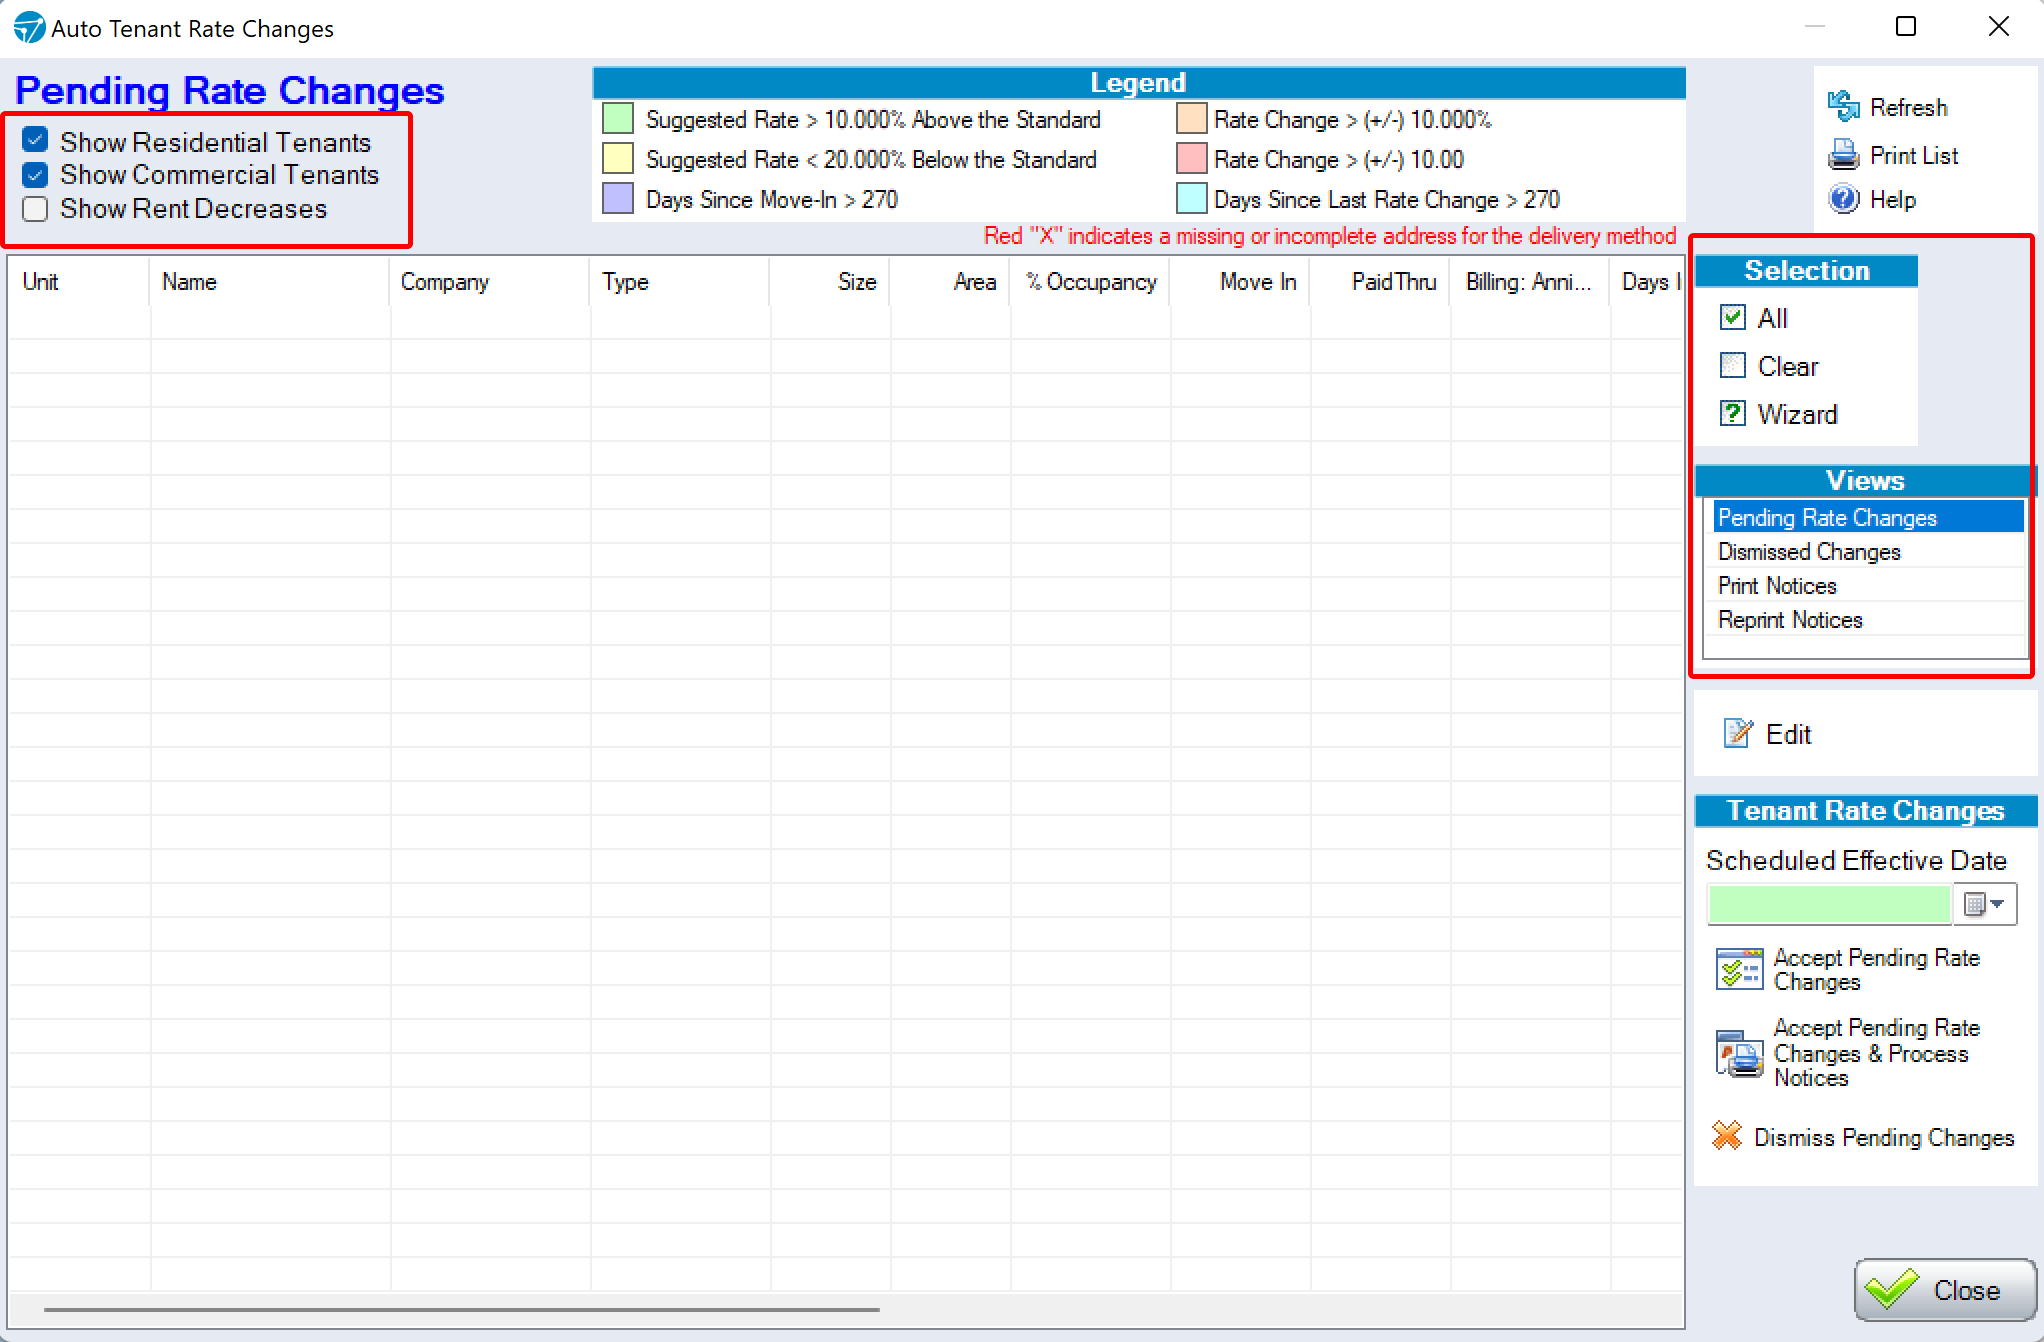Click the Clear selection icon

tap(1733, 366)
